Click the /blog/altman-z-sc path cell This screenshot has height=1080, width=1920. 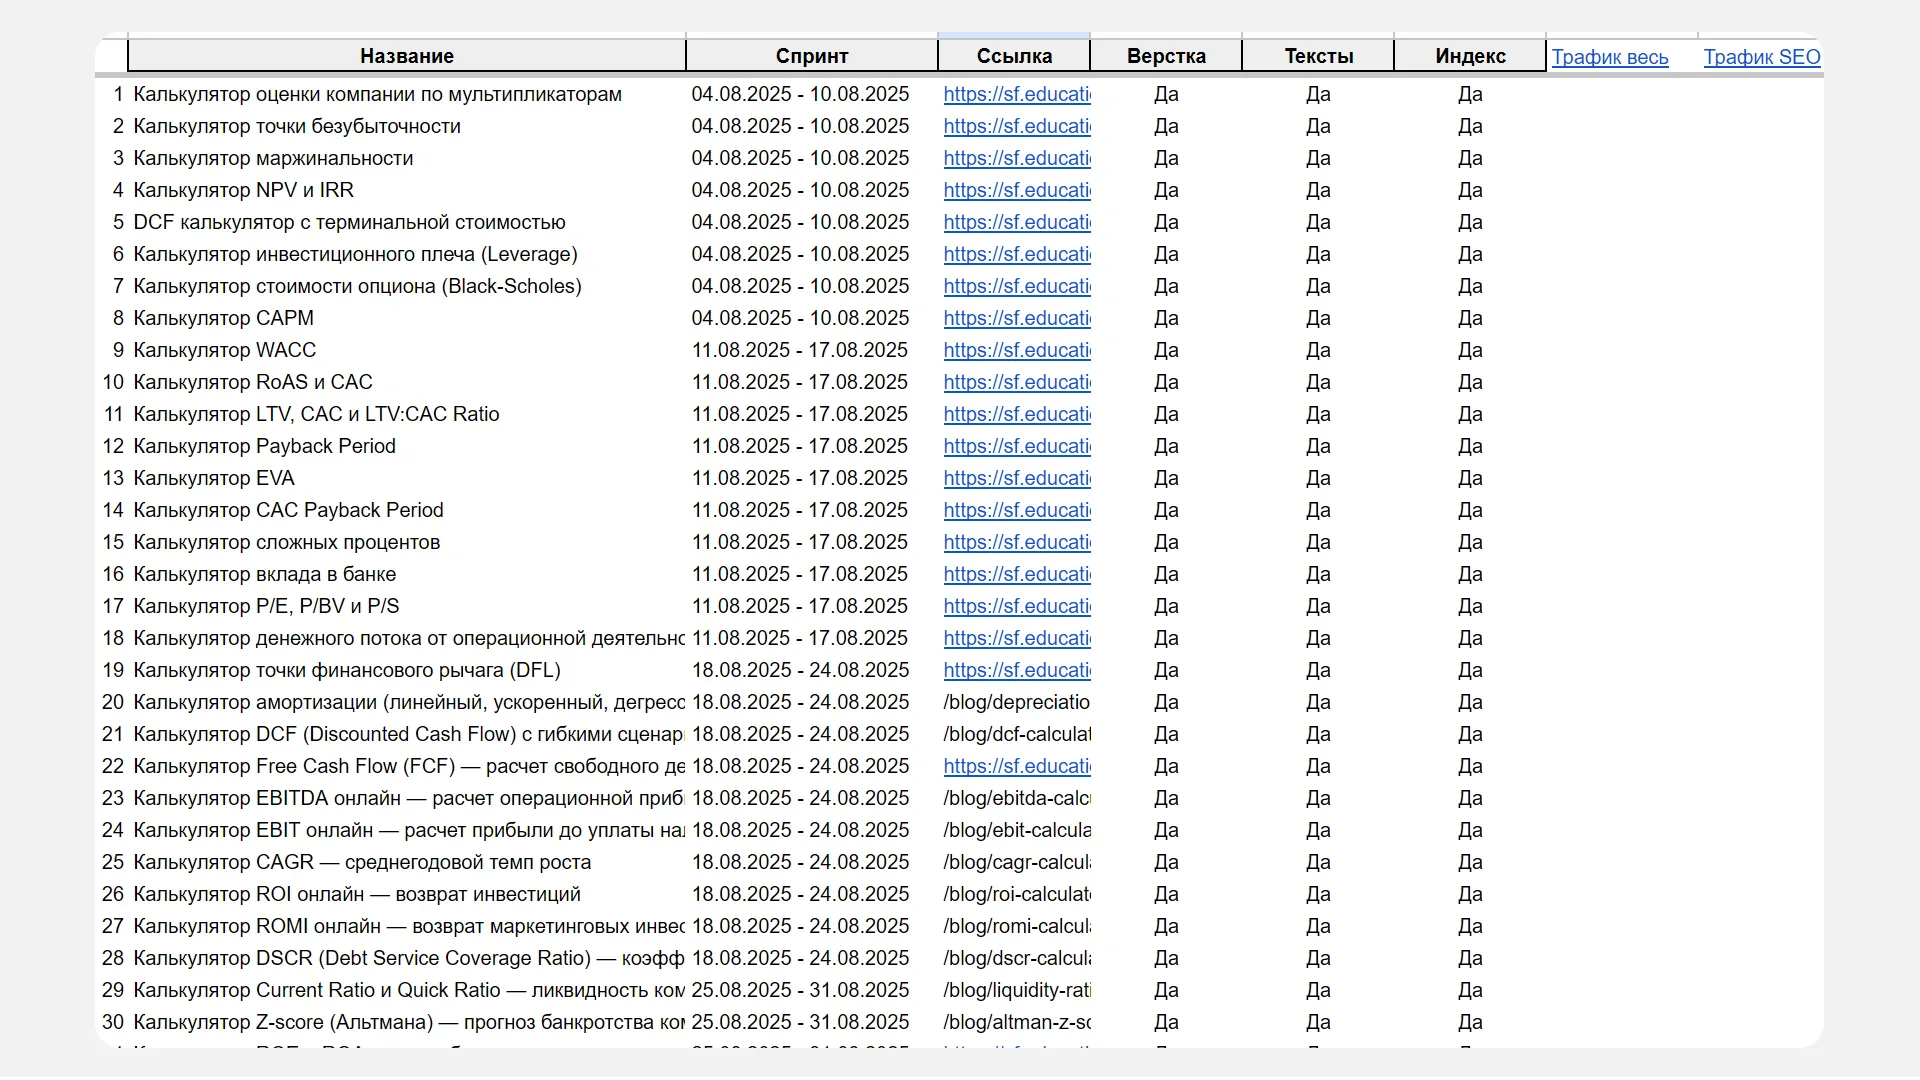point(1017,1022)
